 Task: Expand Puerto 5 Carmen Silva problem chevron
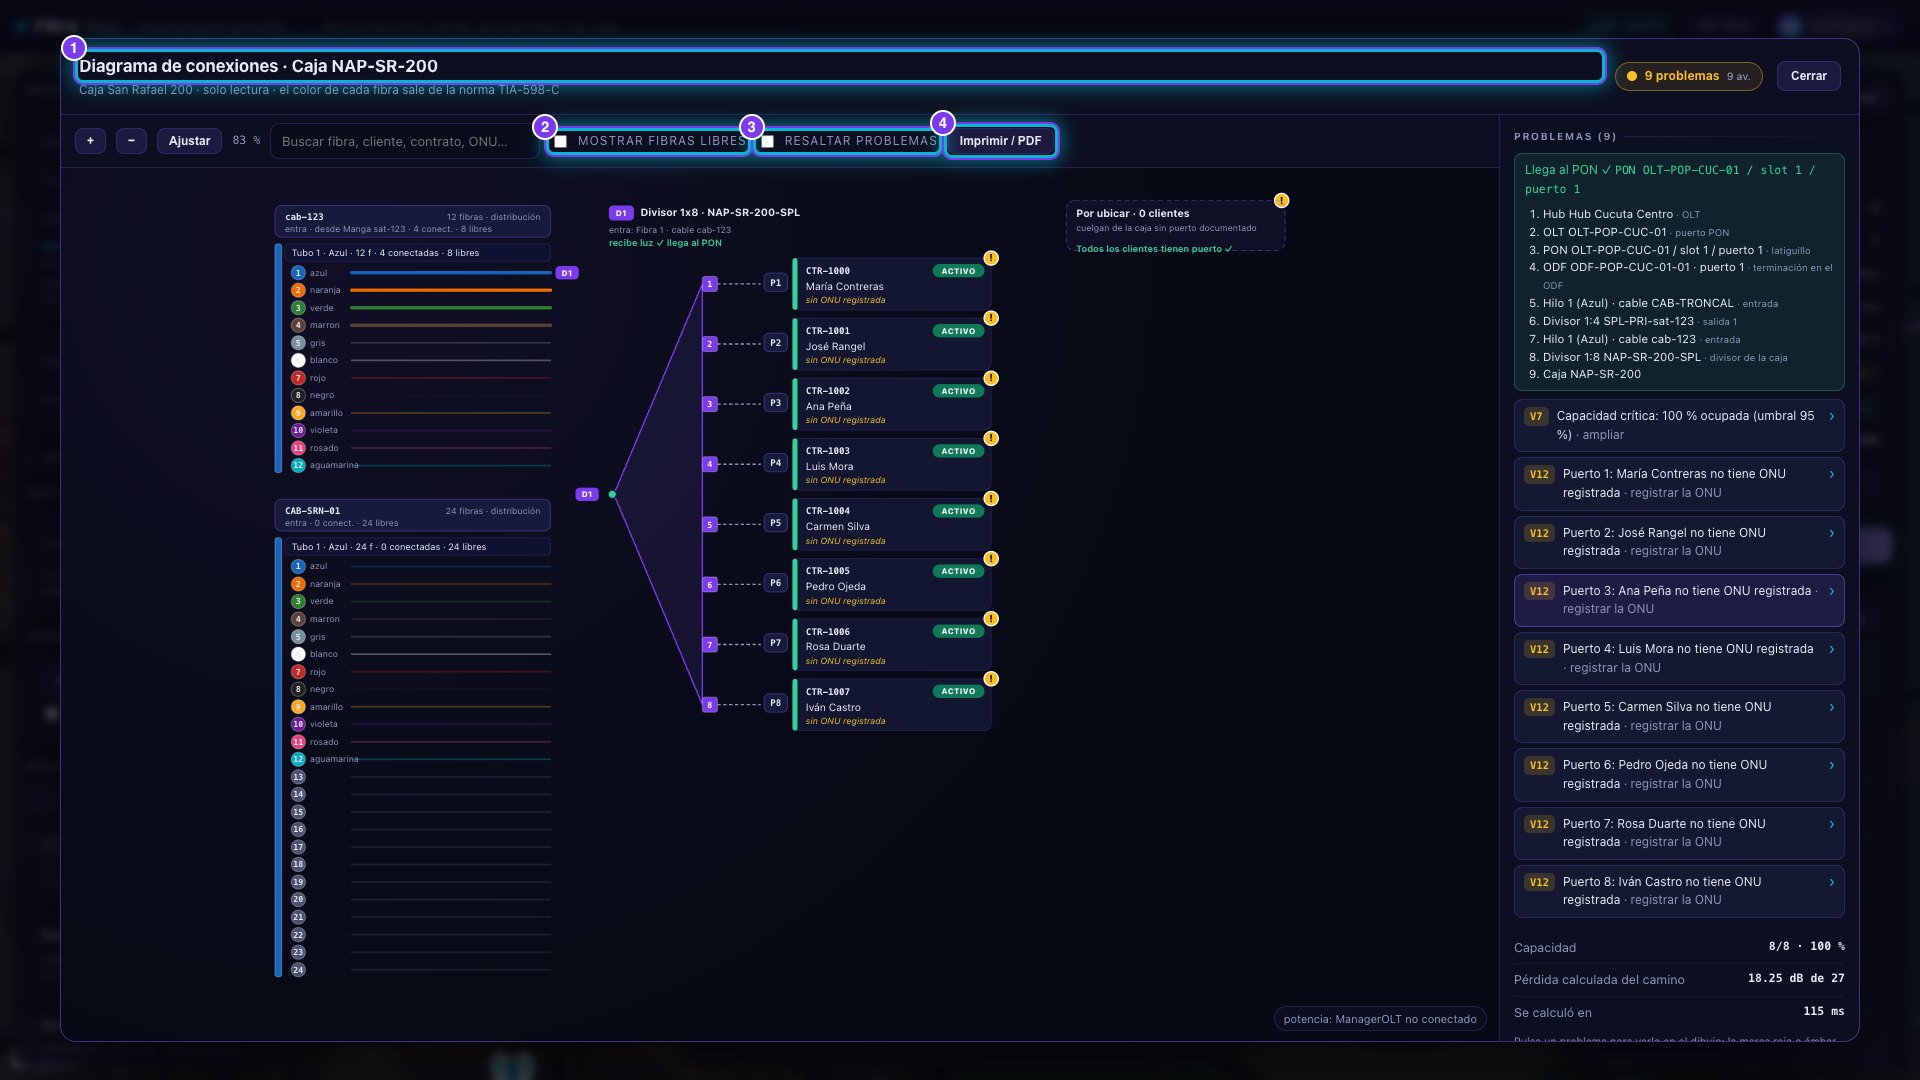click(1831, 708)
